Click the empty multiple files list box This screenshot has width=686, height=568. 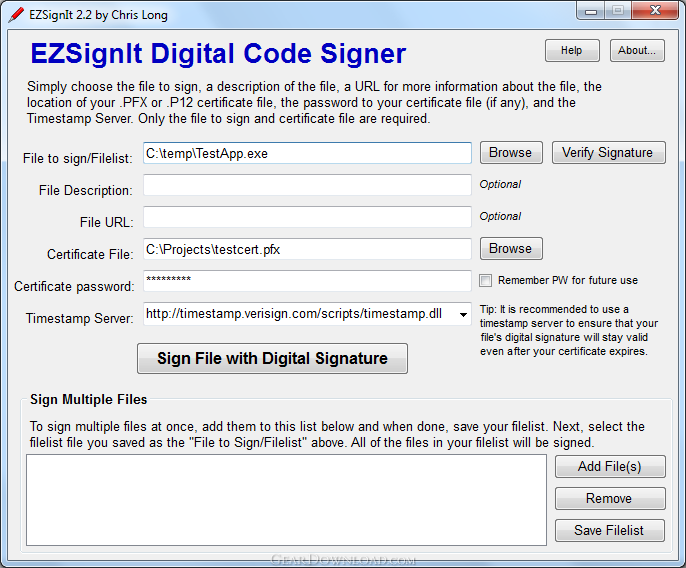click(287, 500)
